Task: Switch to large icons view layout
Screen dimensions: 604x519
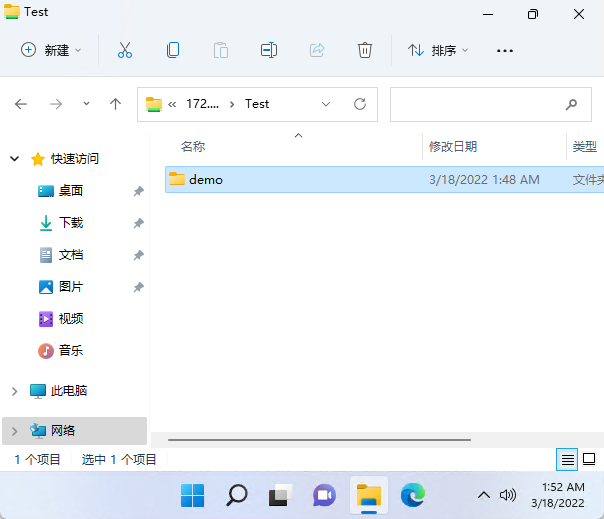Action: tap(589, 459)
